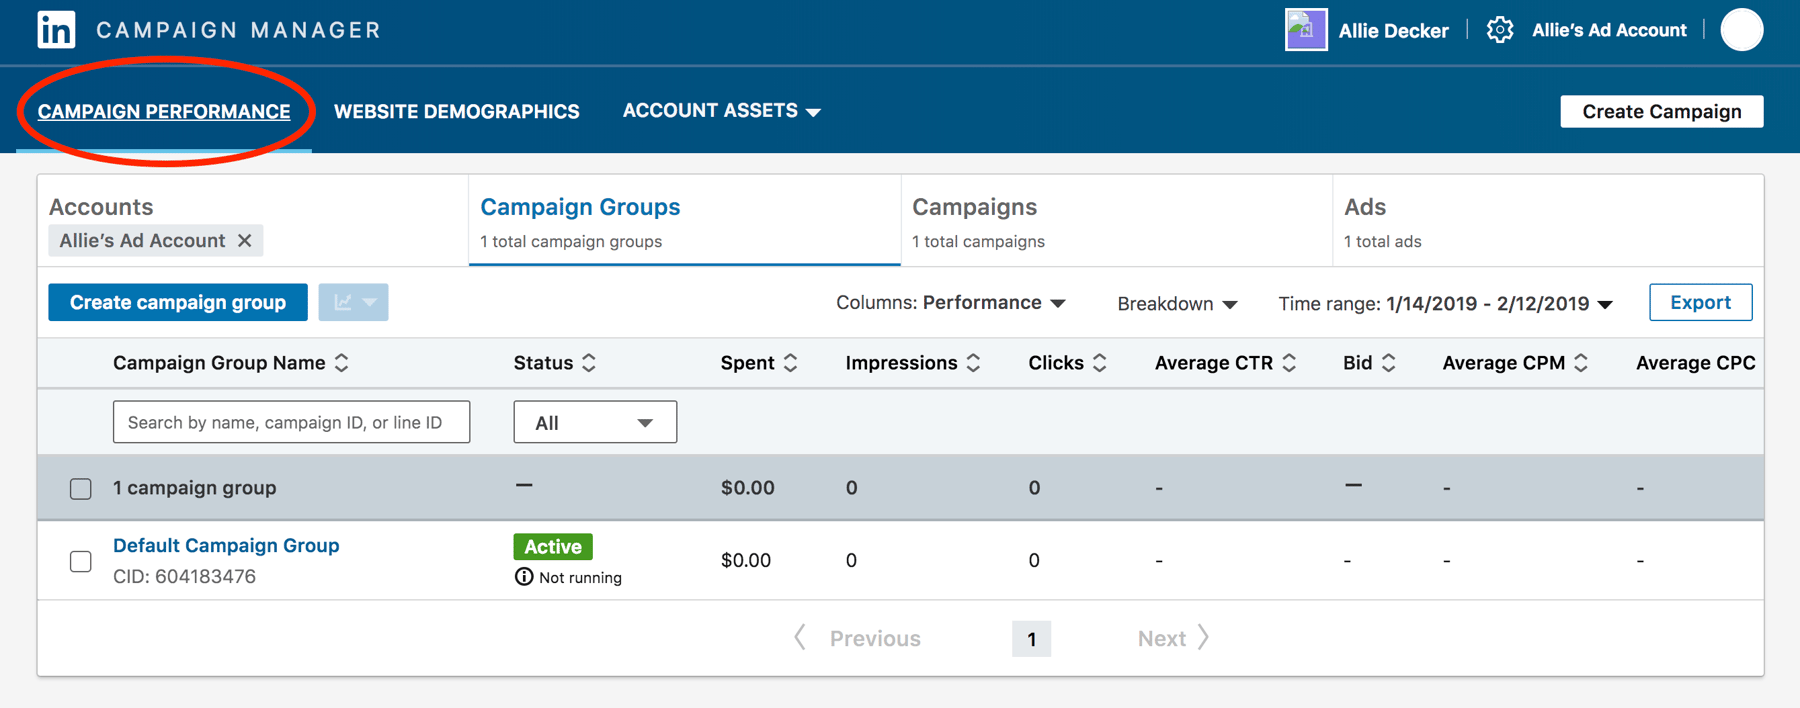Click the Not running info icon
This screenshot has height=708, width=1800.
[x=524, y=577]
